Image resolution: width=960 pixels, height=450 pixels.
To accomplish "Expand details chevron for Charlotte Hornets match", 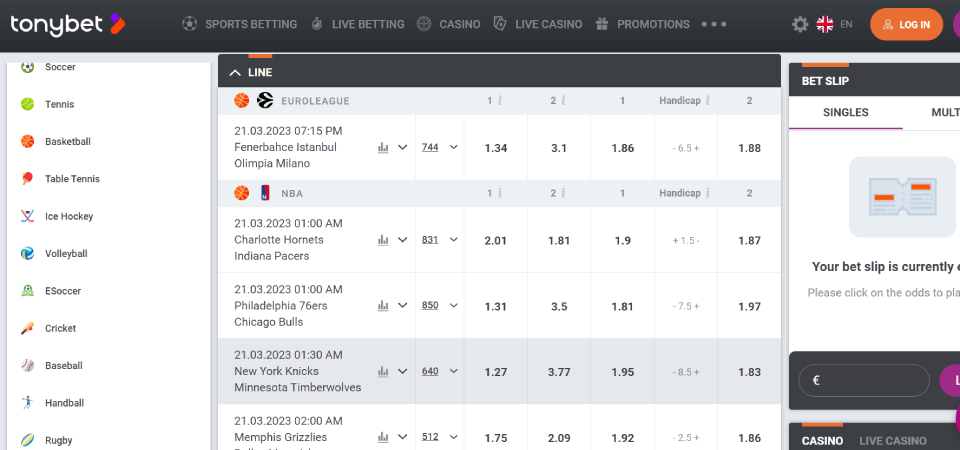I will tap(402, 240).
